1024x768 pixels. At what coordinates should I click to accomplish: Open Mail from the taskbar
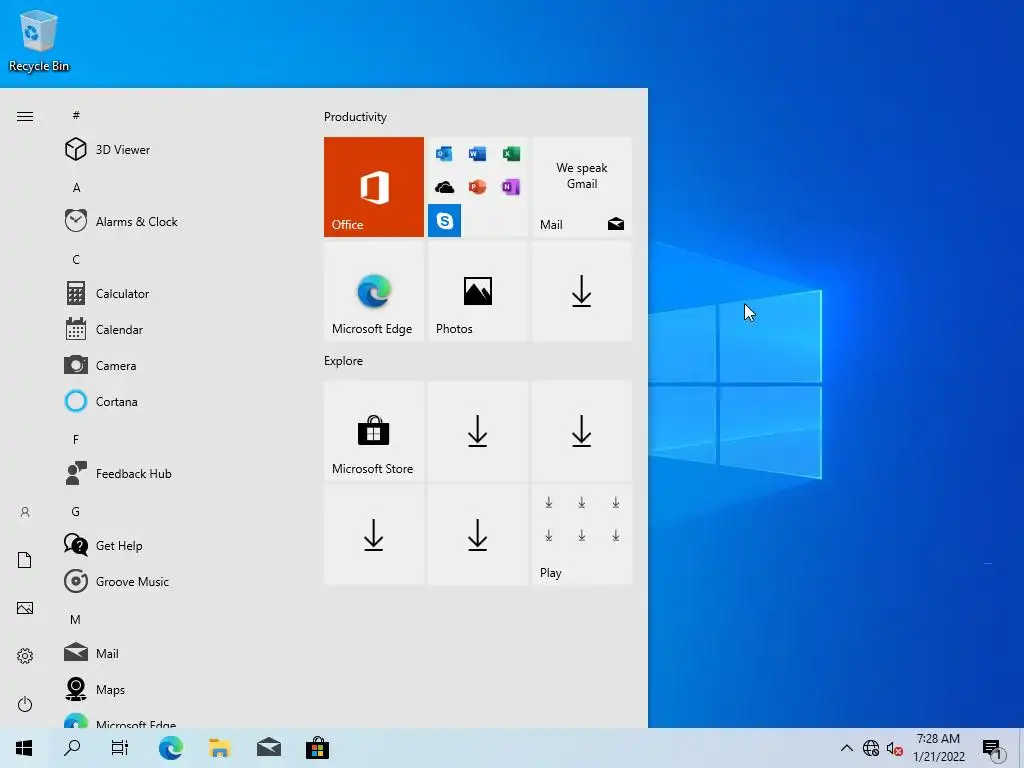pyautogui.click(x=268, y=748)
